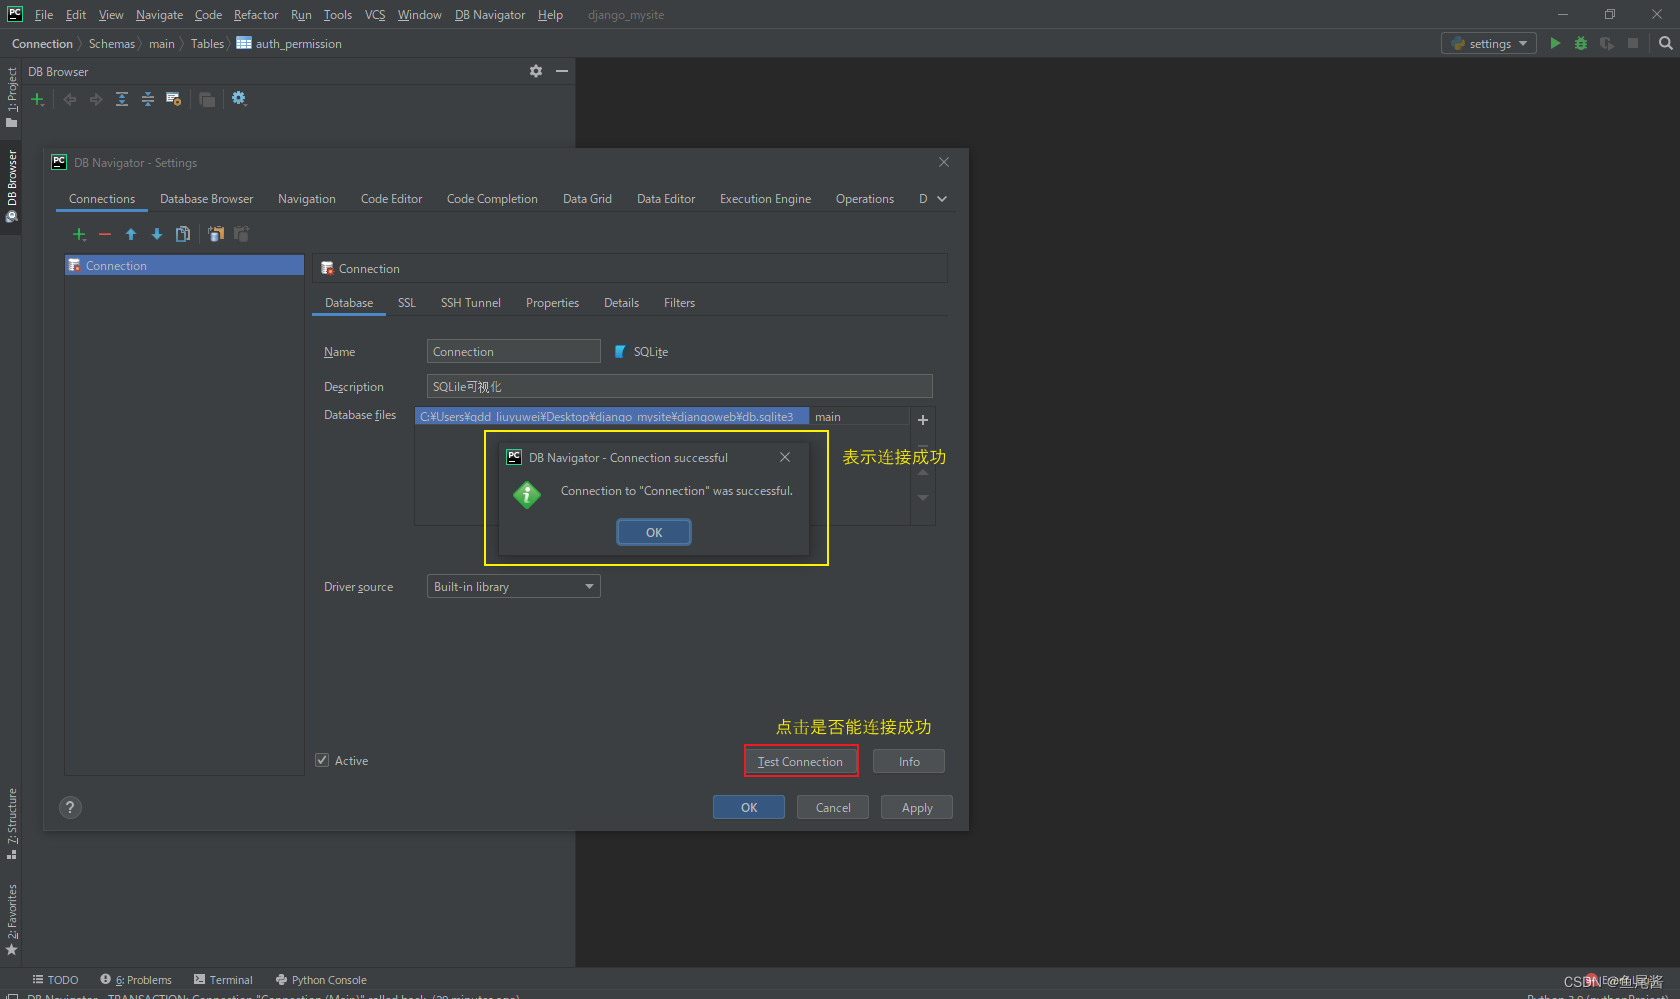Open the SSL connection tab
Viewport: 1680px width, 999px height.
point(407,303)
